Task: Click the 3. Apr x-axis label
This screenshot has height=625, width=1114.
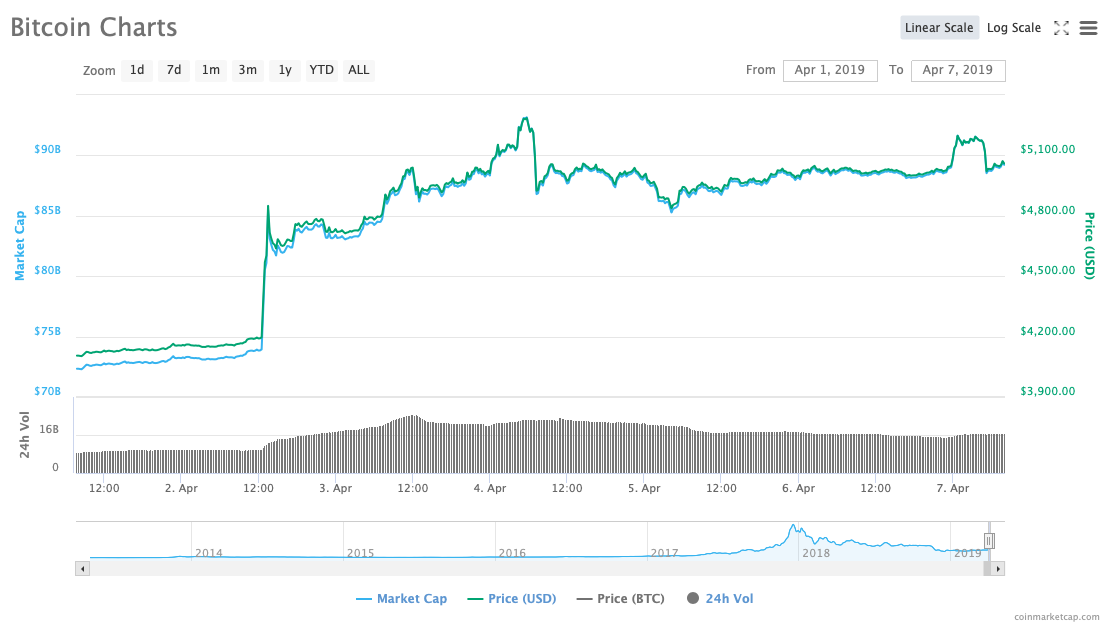Action: pos(335,489)
